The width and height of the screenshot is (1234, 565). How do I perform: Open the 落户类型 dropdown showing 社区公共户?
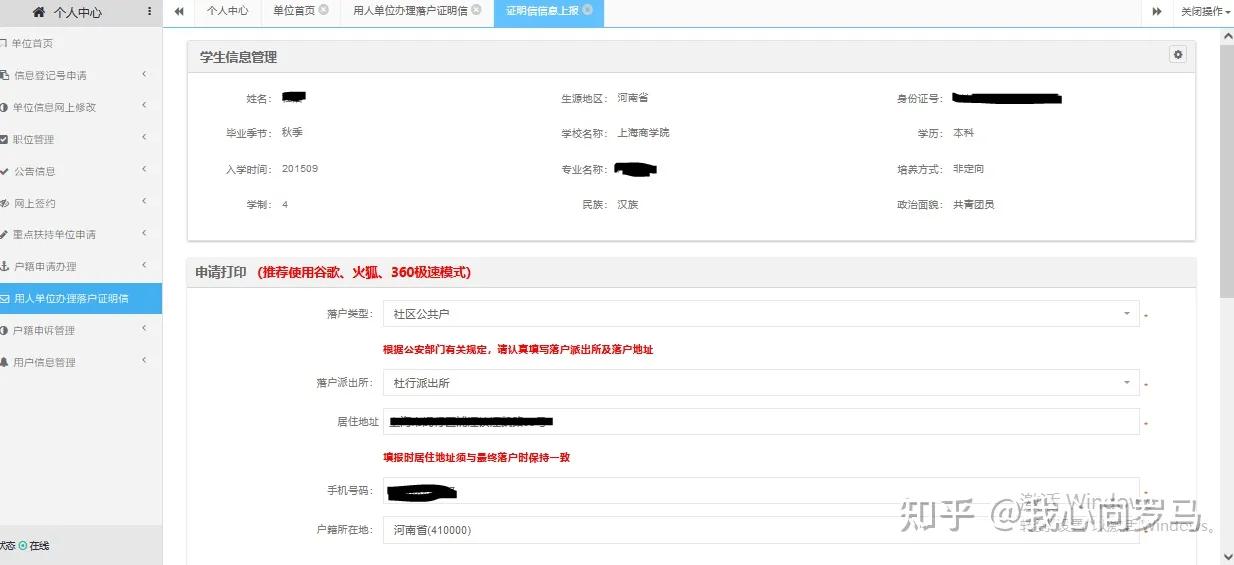(x=761, y=314)
